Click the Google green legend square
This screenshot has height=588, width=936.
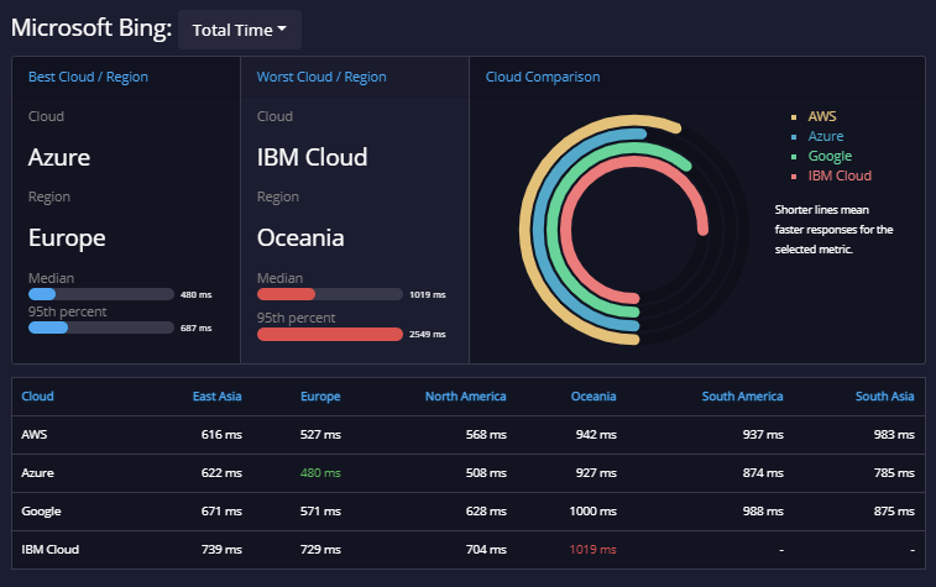(793, 156)
